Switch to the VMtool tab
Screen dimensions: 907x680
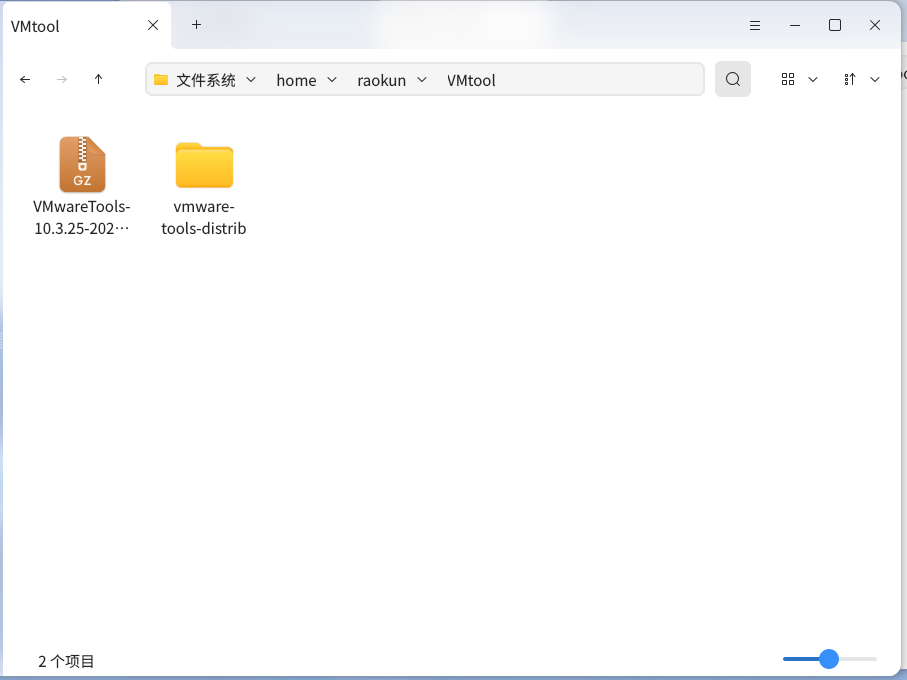[87, 25]
